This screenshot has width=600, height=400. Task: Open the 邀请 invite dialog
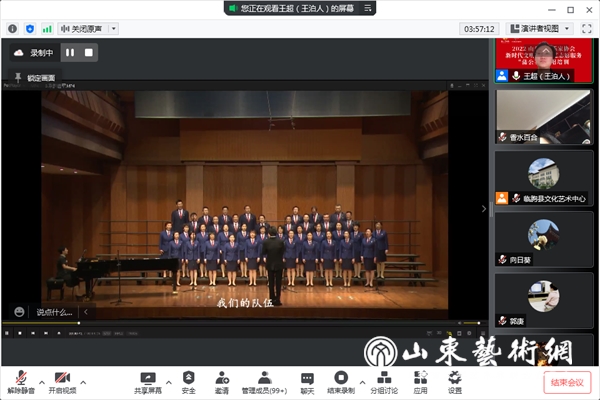coord(222,382)
